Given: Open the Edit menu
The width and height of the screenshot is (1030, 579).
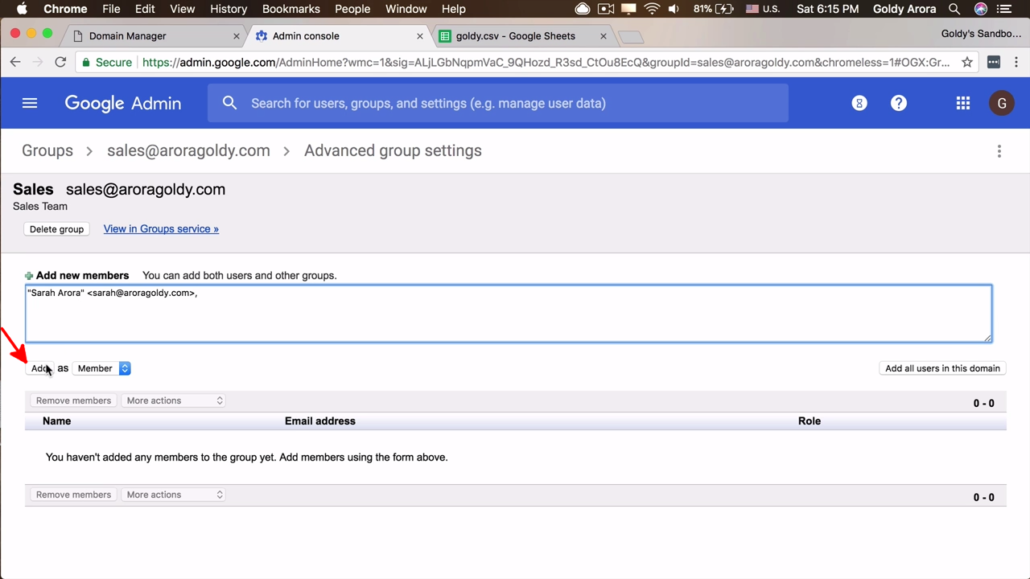Looking at the screenshot, I should tap(145, 9).
